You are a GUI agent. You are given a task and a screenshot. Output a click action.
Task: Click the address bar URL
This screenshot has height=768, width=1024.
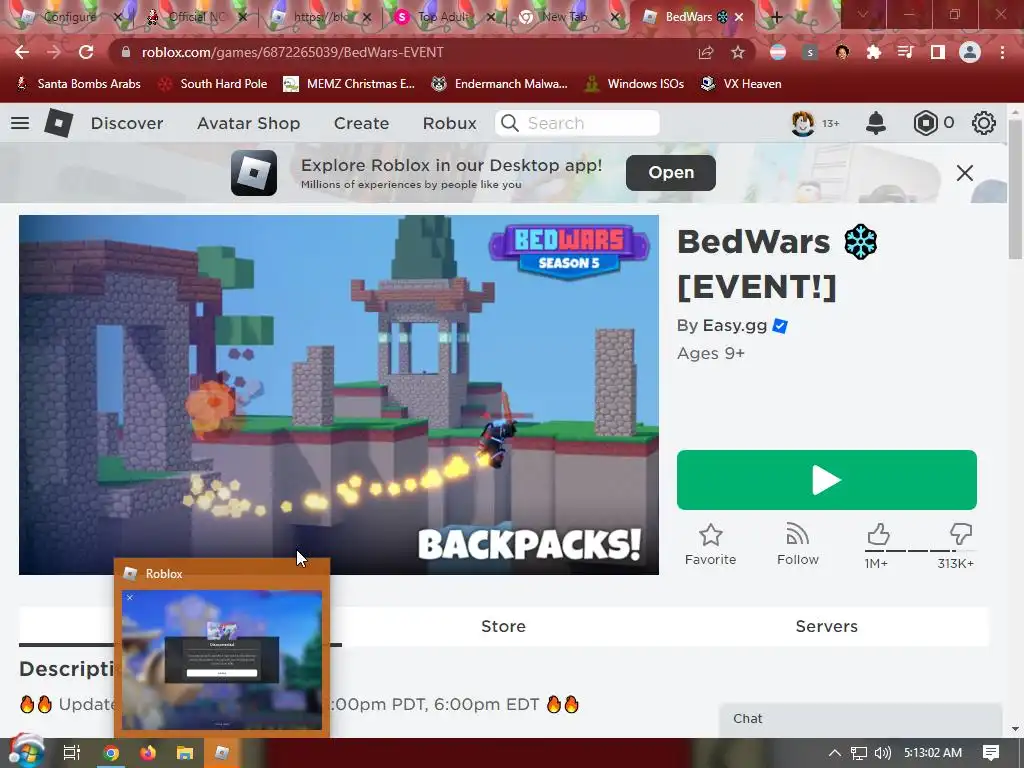[293, 52]
